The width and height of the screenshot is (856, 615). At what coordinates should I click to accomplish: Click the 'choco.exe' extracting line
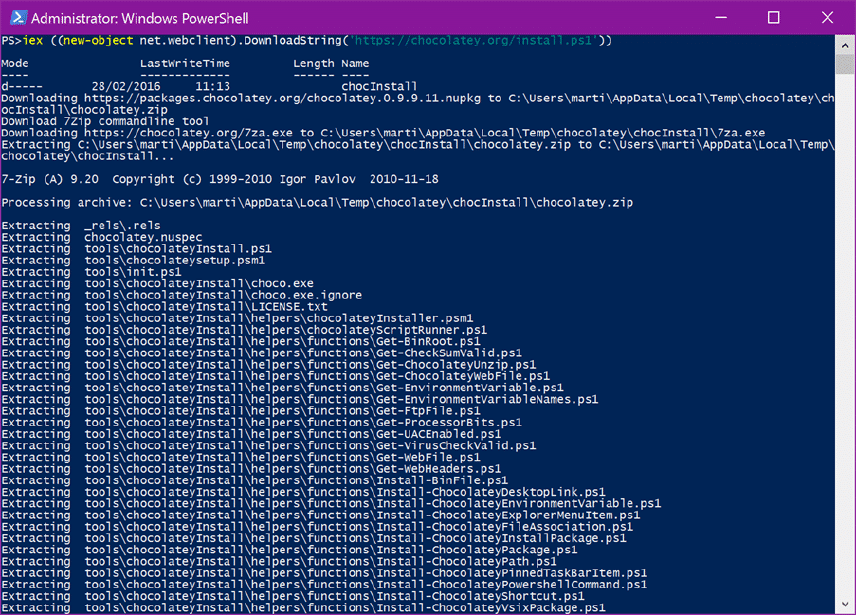pyautogui.click(x=157, y=284)
